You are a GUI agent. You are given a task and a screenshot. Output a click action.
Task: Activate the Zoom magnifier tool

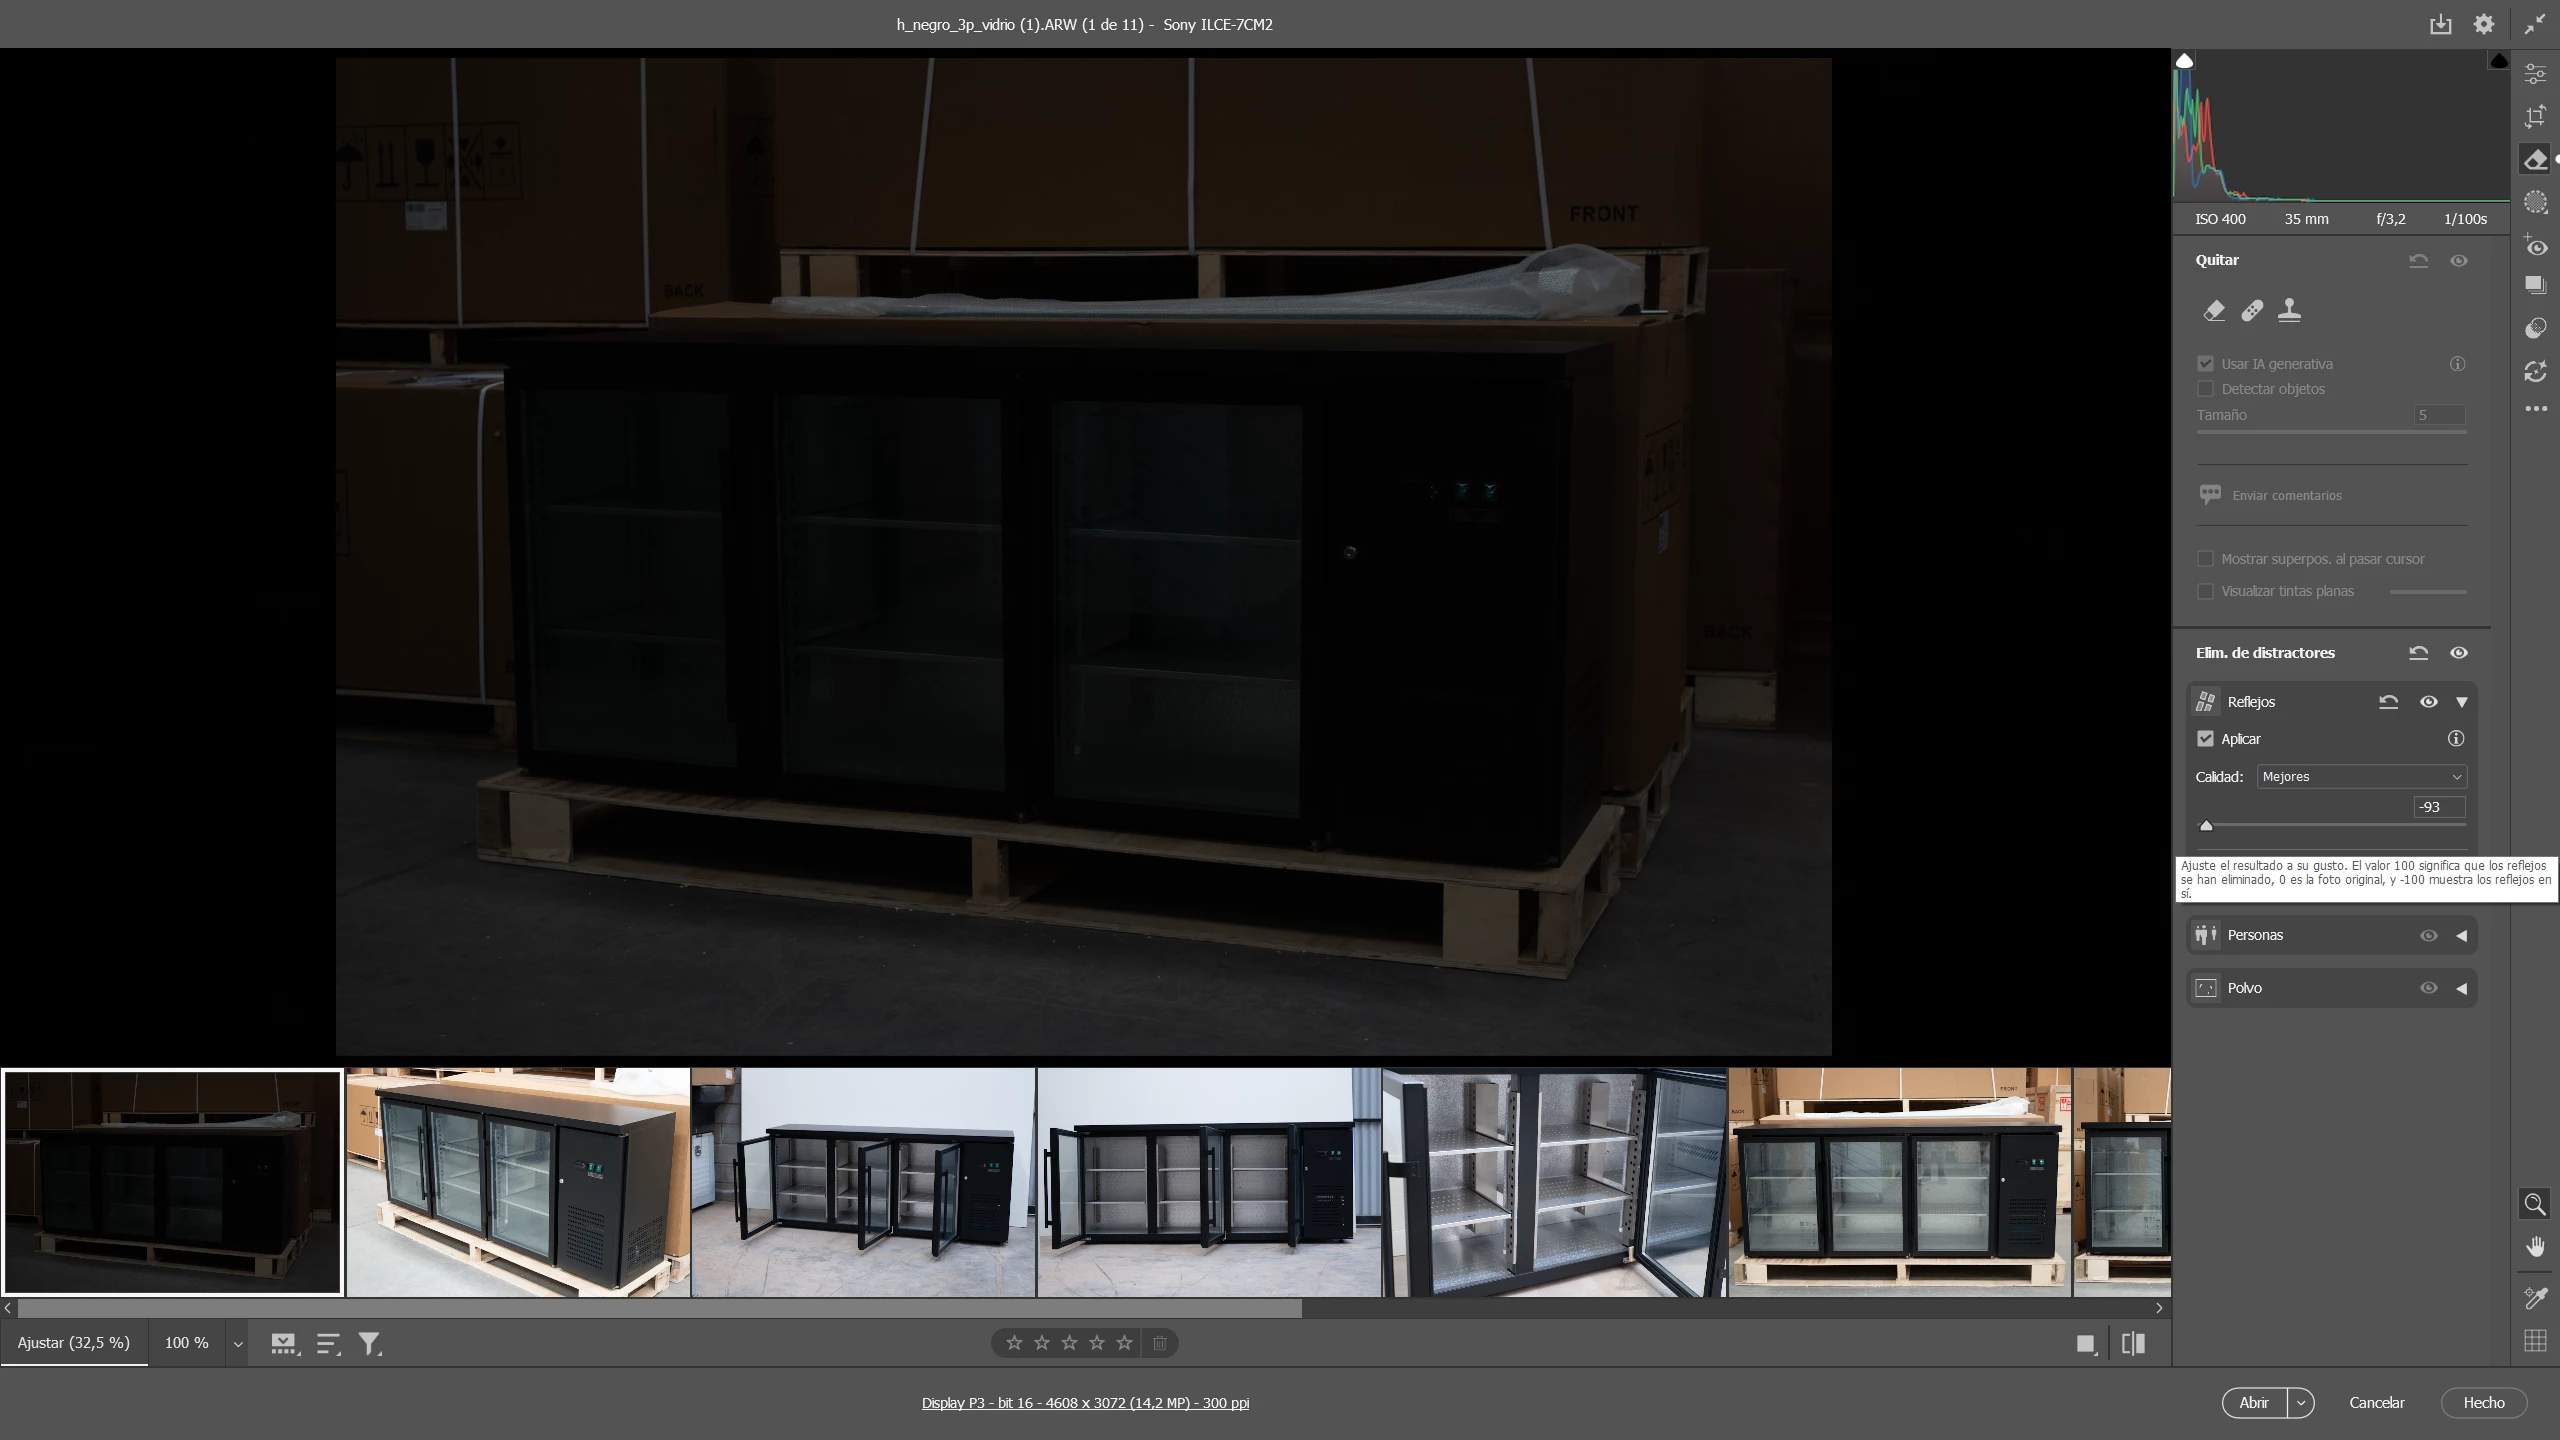click(2535, 1204)
